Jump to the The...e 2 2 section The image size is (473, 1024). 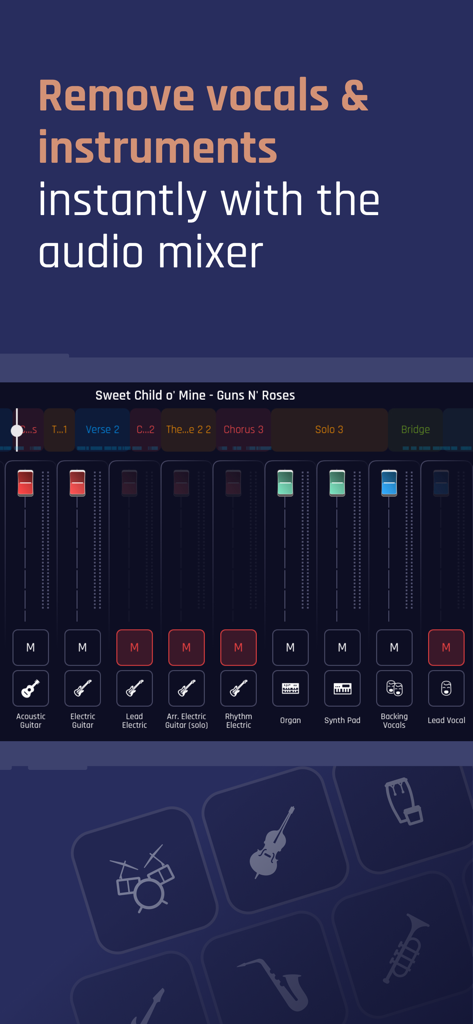click(189, 430)
